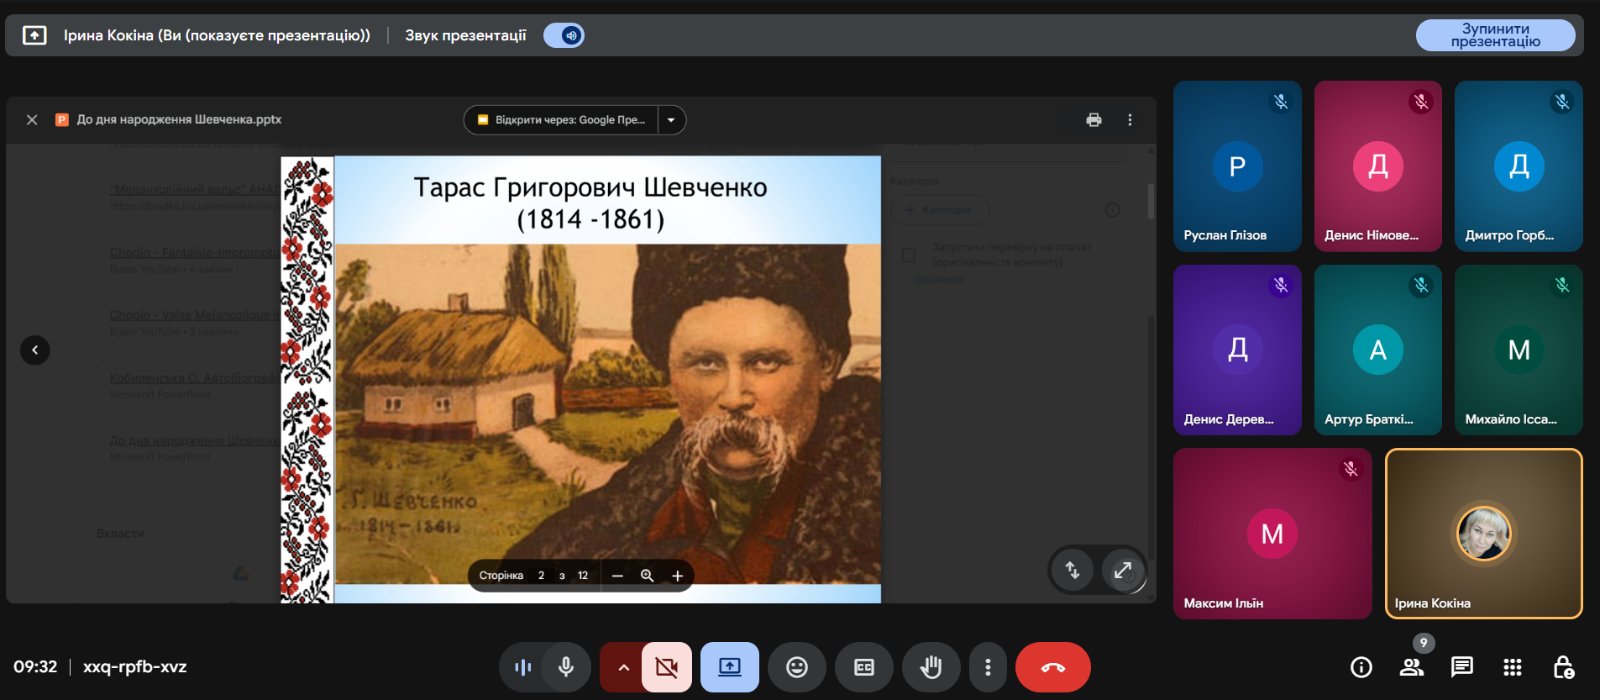This screenshot has width=1600, height=700.
Task: Print the presentation file
Action: [1094, 120]
